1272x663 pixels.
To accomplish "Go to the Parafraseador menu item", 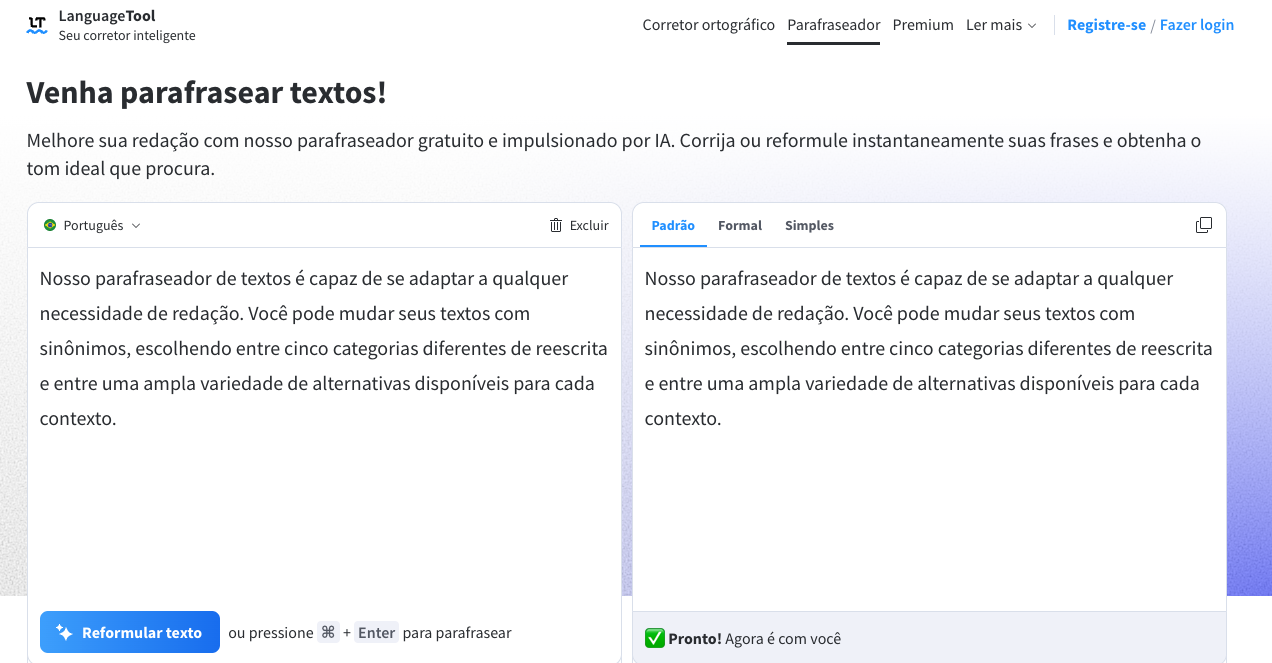I will [834, 25].
